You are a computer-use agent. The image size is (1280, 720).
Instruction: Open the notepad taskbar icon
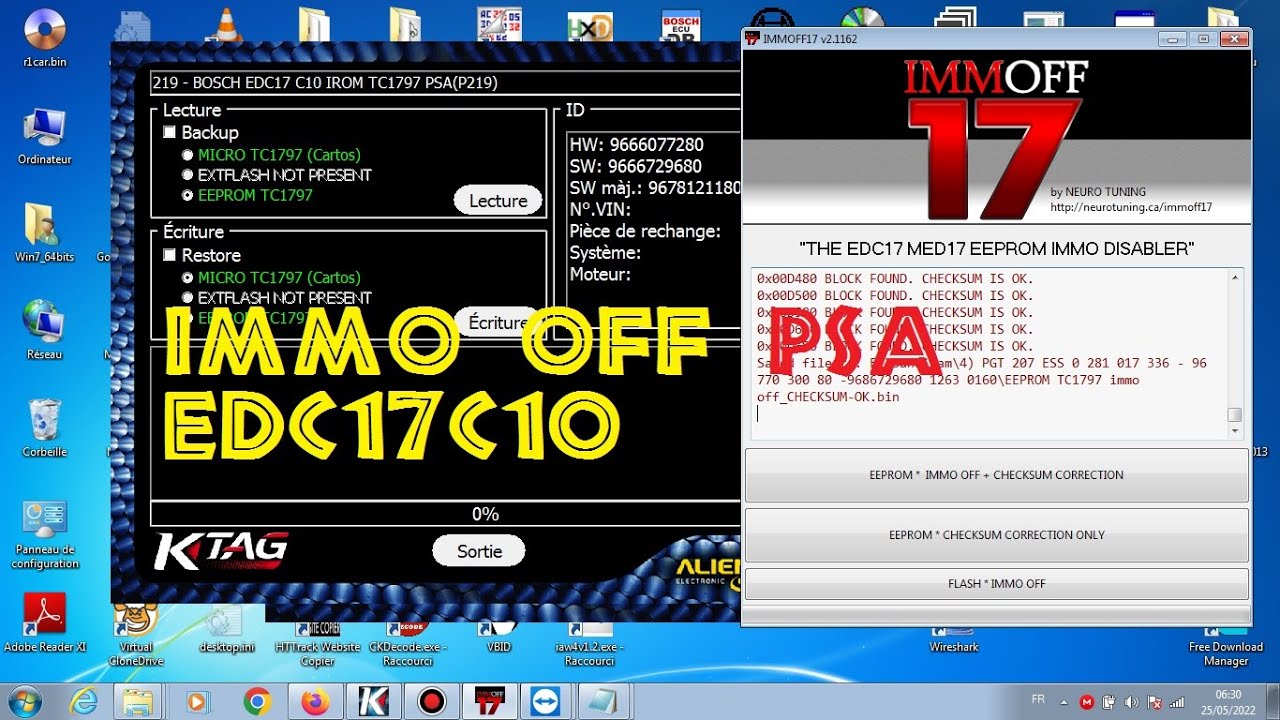[x=603, y=701]
